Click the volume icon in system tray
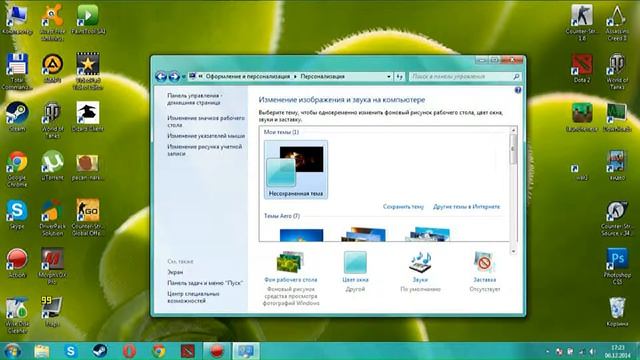 [x=592, y=351]
